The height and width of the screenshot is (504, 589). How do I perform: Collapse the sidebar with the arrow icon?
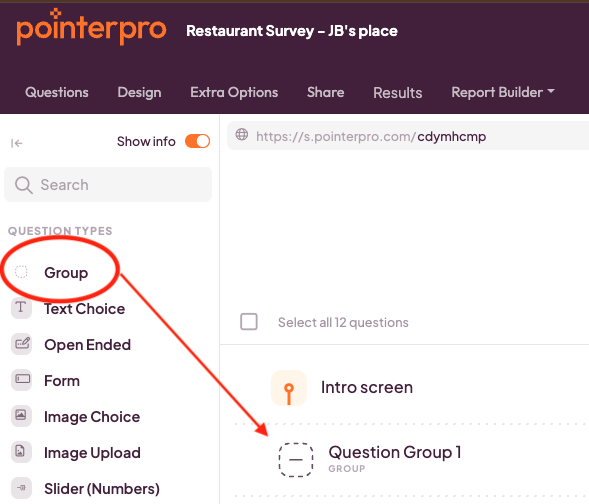click(x=17, y=143)
